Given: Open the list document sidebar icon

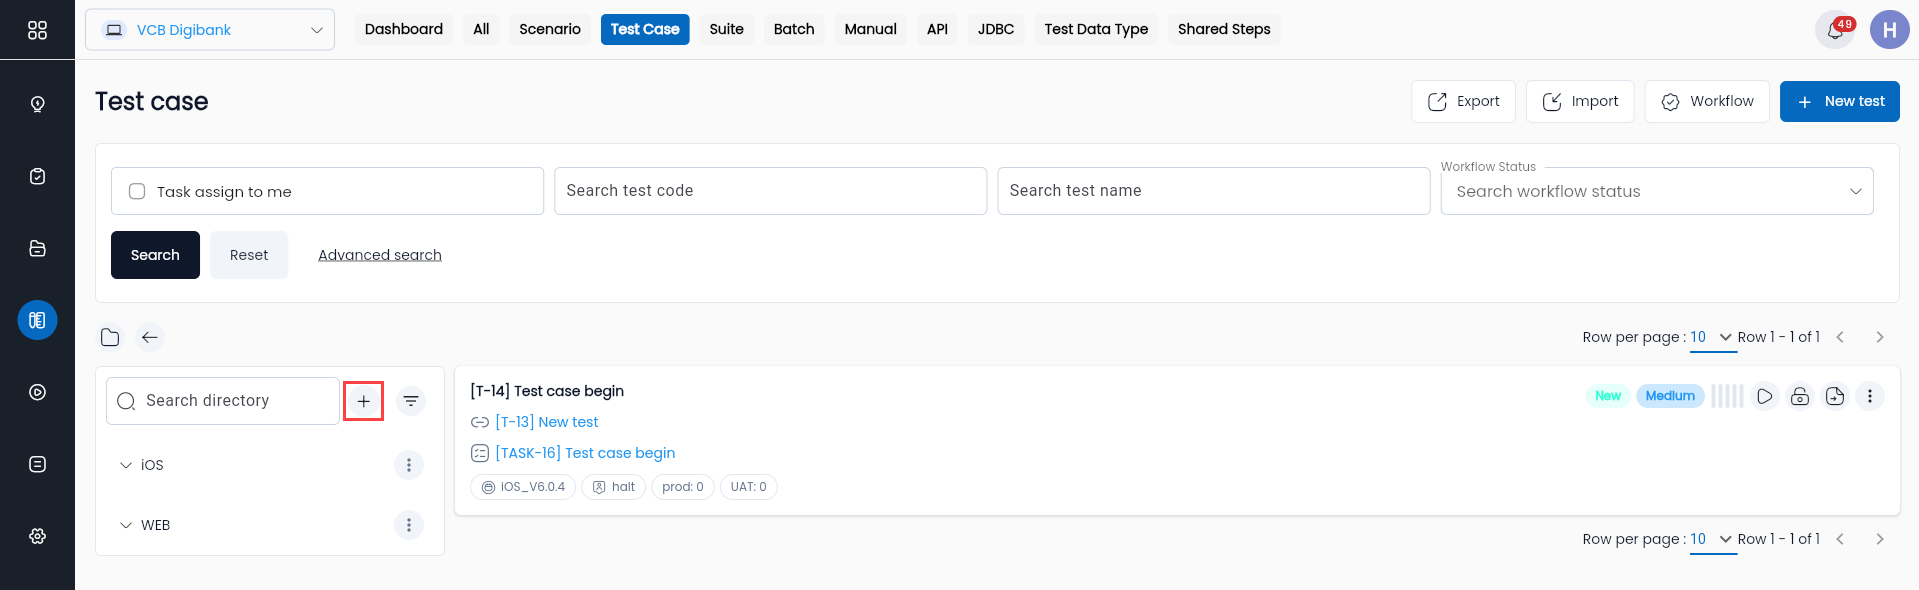Looking at the screenshot, I should point(37,464).
